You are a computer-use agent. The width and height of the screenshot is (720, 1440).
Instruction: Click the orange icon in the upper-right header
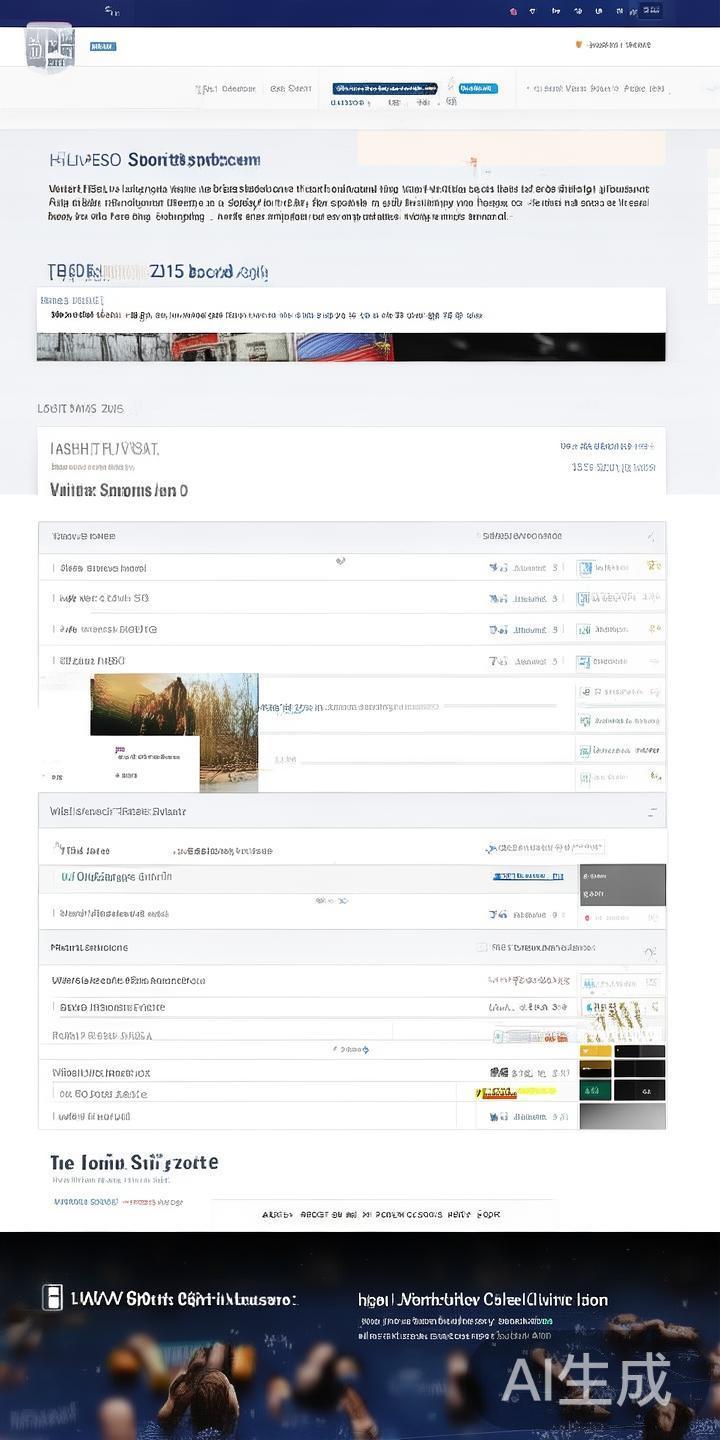tap(579, 45)
